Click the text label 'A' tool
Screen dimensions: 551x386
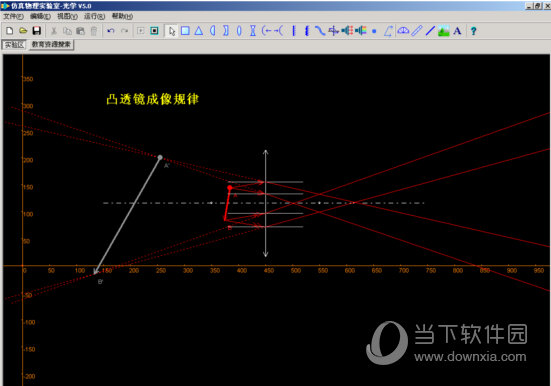[x=457, y=31]
